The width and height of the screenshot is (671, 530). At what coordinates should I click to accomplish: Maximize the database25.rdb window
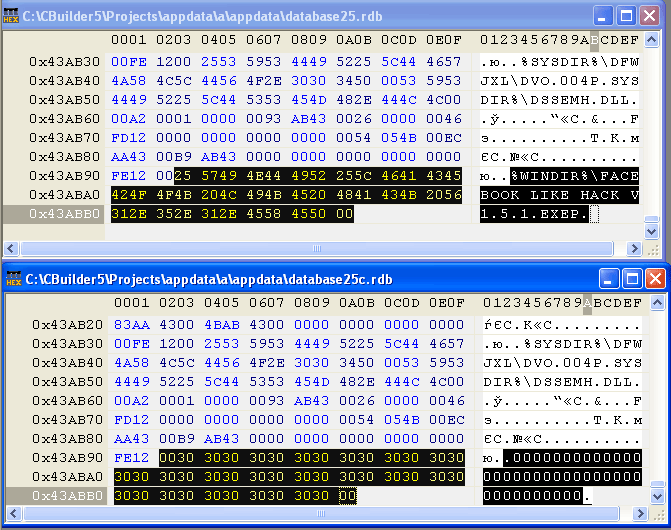pos(627,15)
